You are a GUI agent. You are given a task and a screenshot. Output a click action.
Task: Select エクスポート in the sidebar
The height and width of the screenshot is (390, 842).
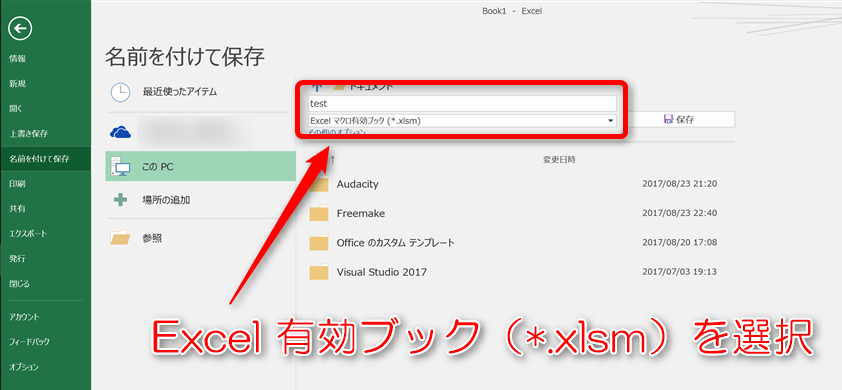click(28, 234)
